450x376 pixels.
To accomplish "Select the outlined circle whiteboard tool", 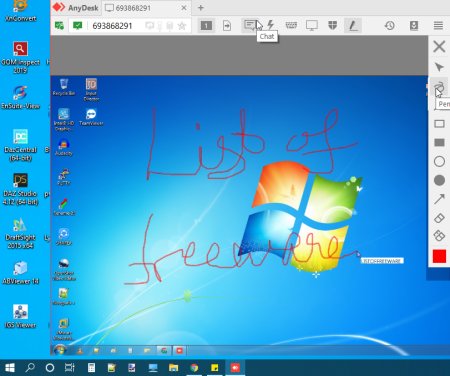I will click(439, 161).
